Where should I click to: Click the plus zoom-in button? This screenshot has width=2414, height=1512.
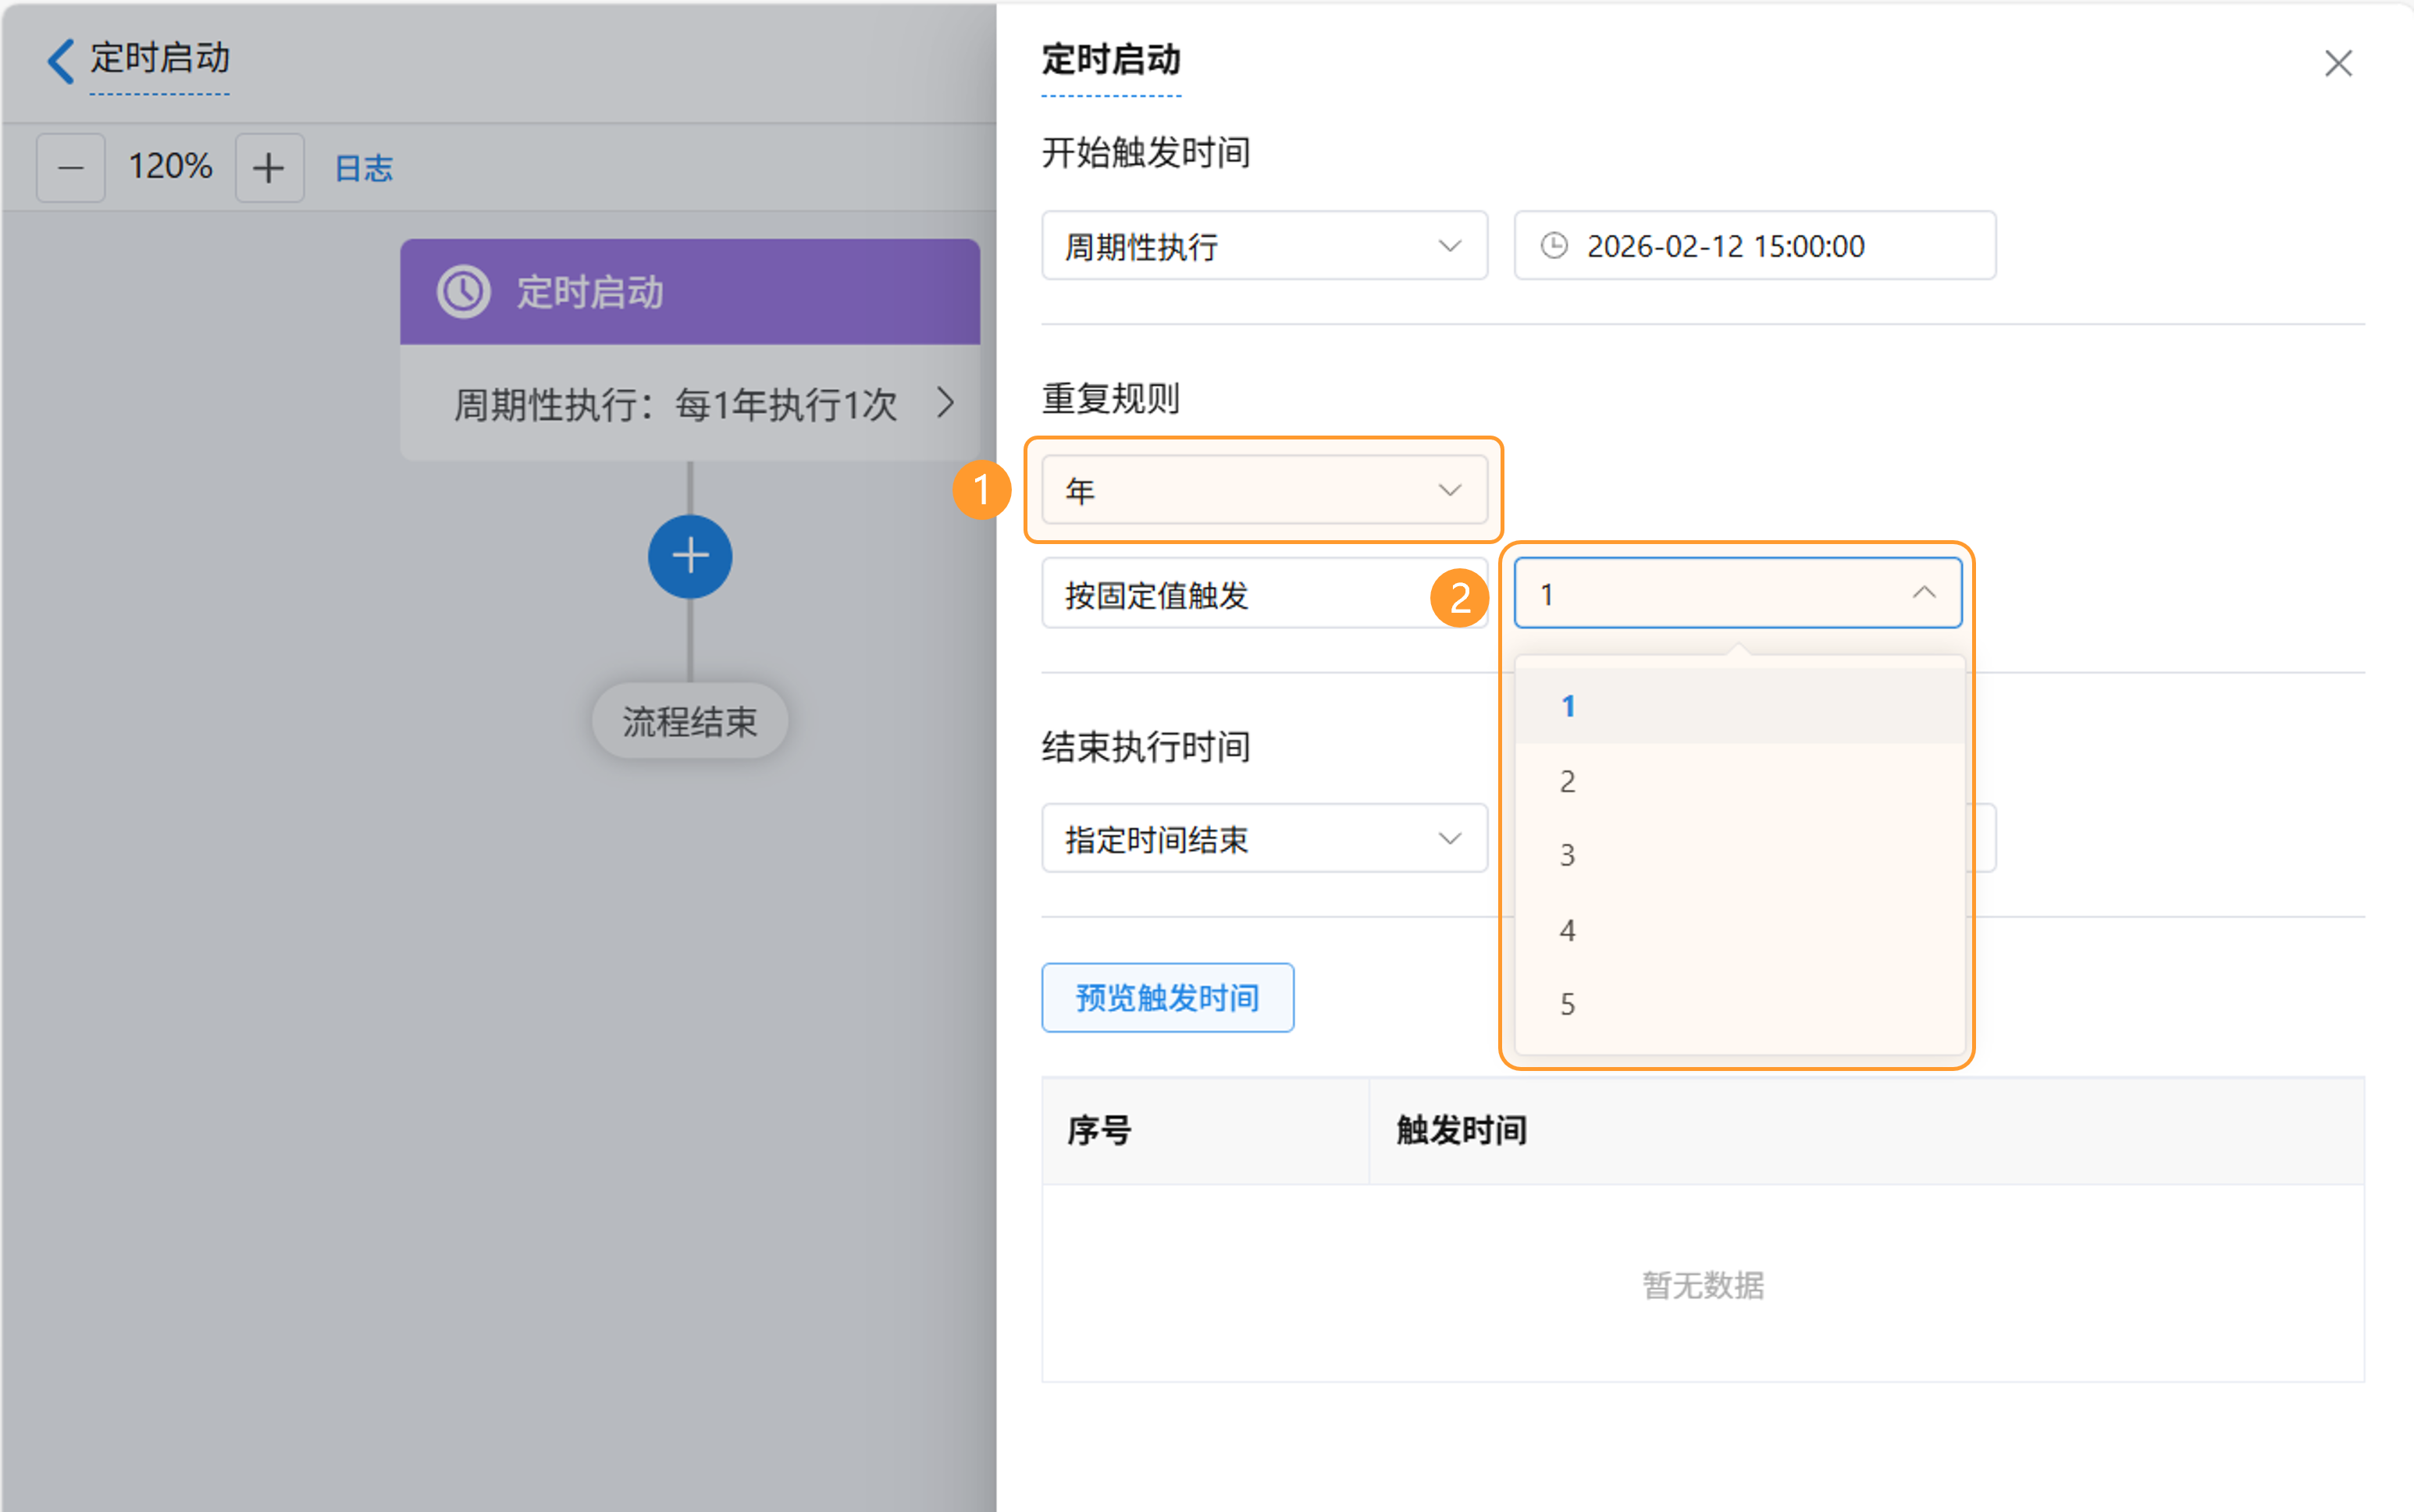click(x=268, y=168)
